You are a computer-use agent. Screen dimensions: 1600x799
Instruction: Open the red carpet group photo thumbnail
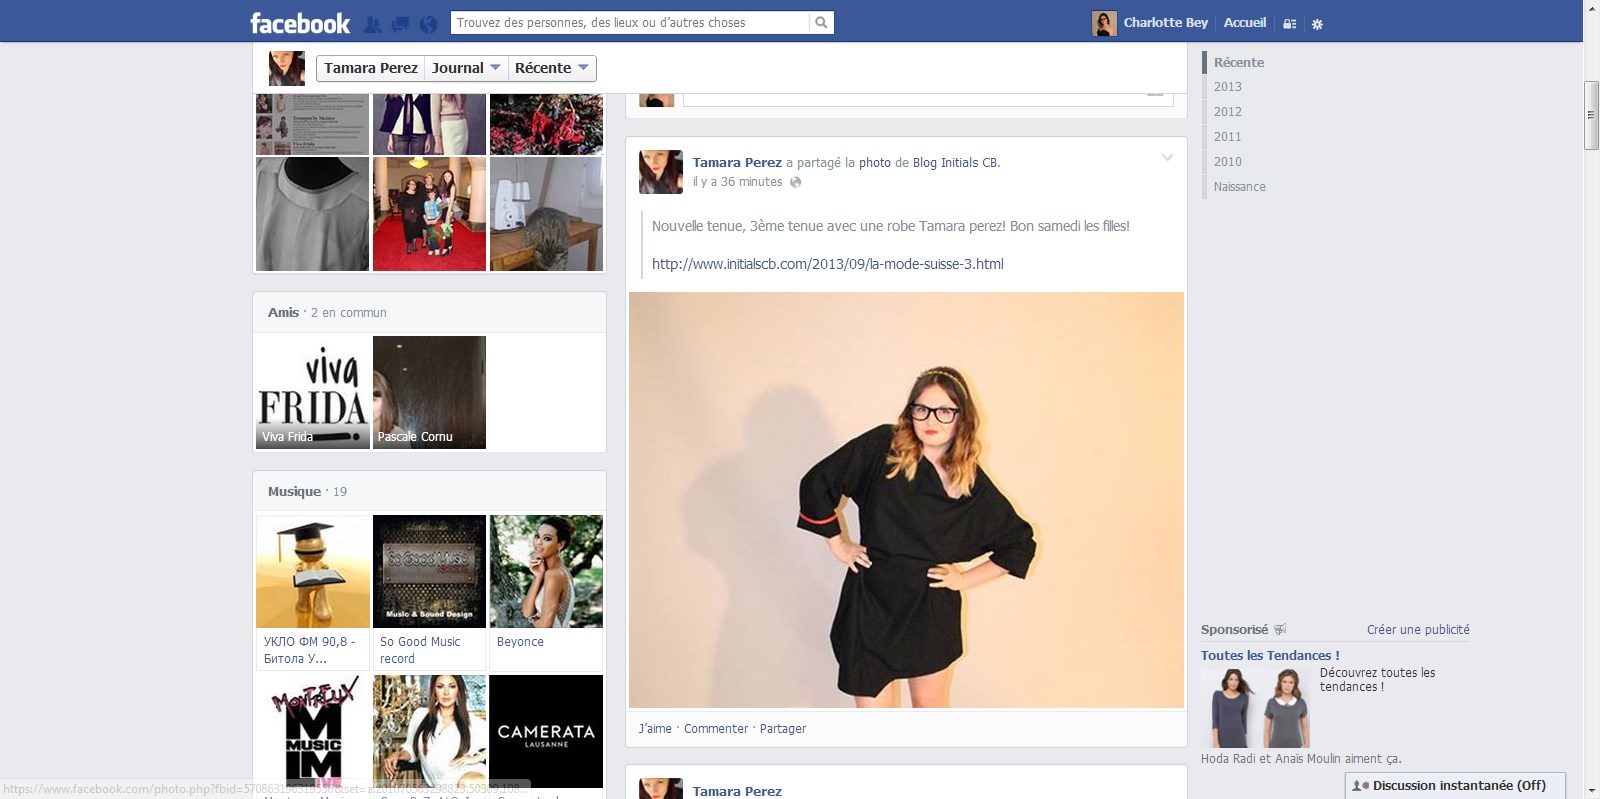(429, 214)
